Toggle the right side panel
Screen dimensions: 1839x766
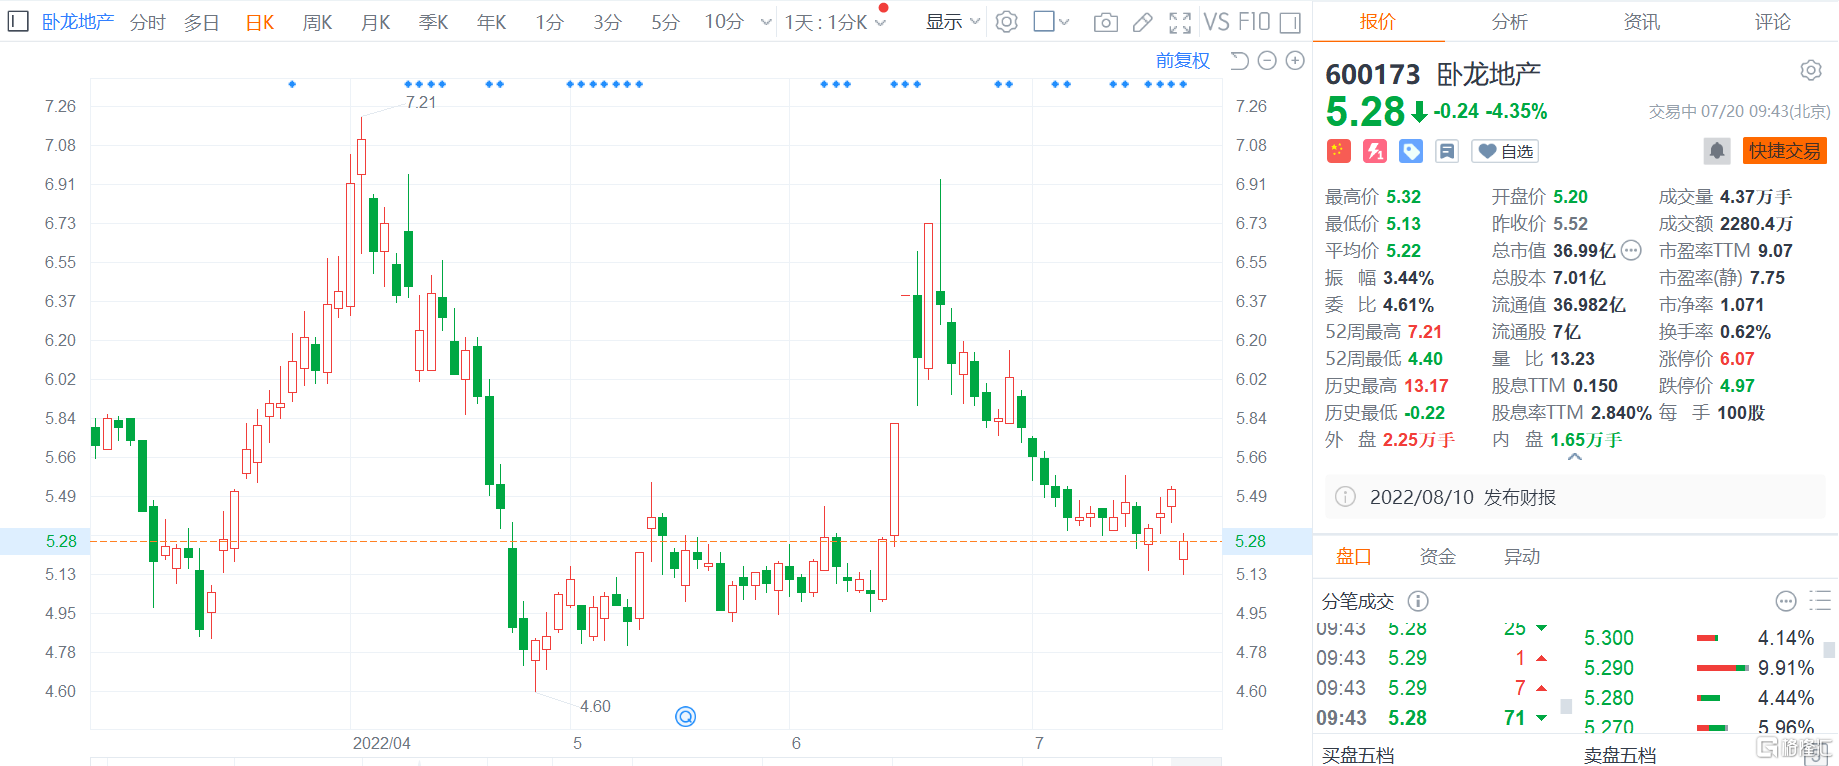(1290, 22)
